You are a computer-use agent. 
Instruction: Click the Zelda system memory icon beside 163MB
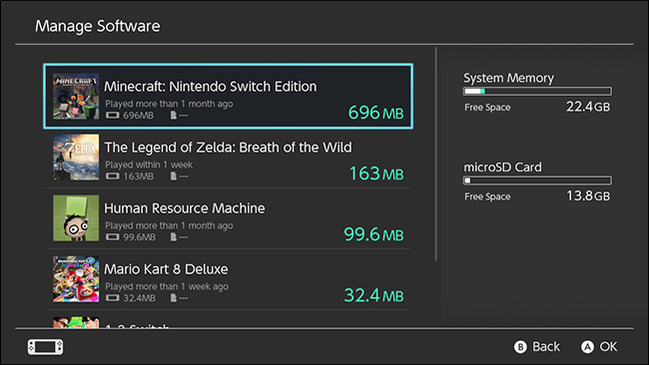click(112, 176)
